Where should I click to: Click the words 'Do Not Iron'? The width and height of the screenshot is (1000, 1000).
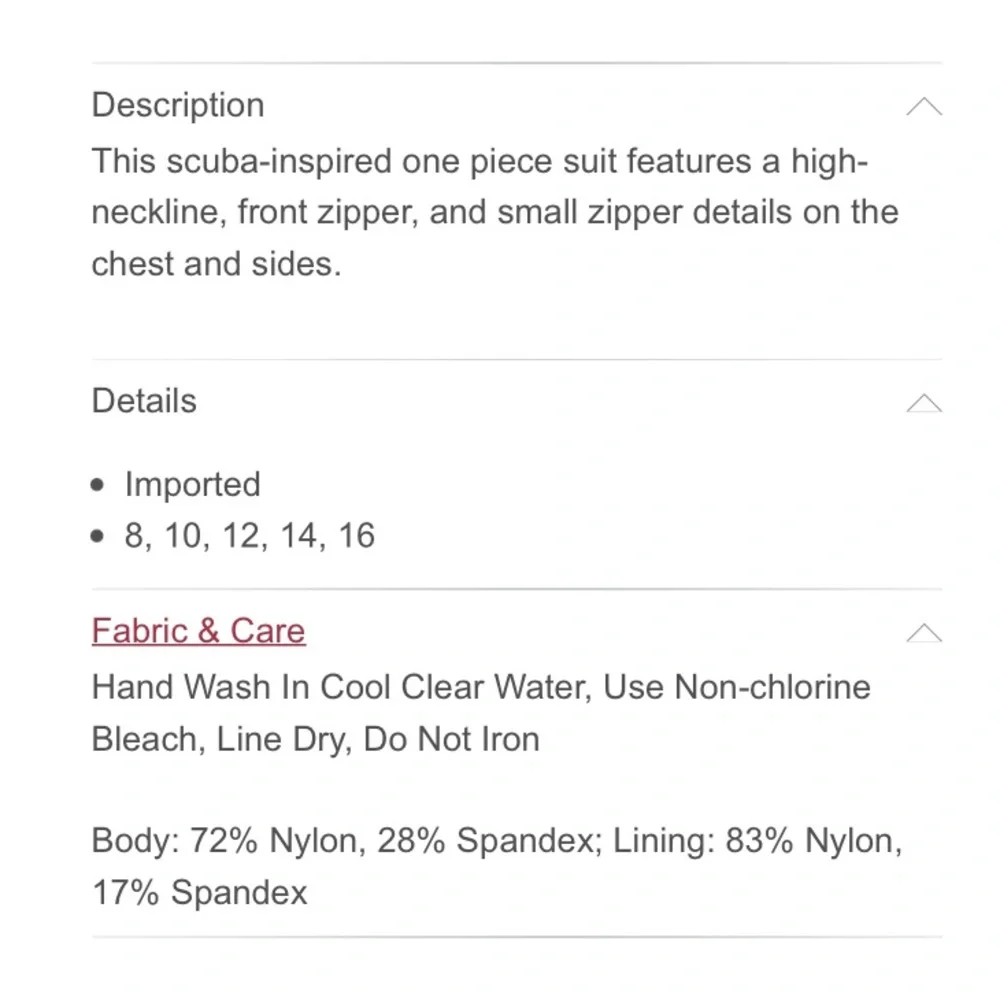pyautogui.click(x=452, y=740)
